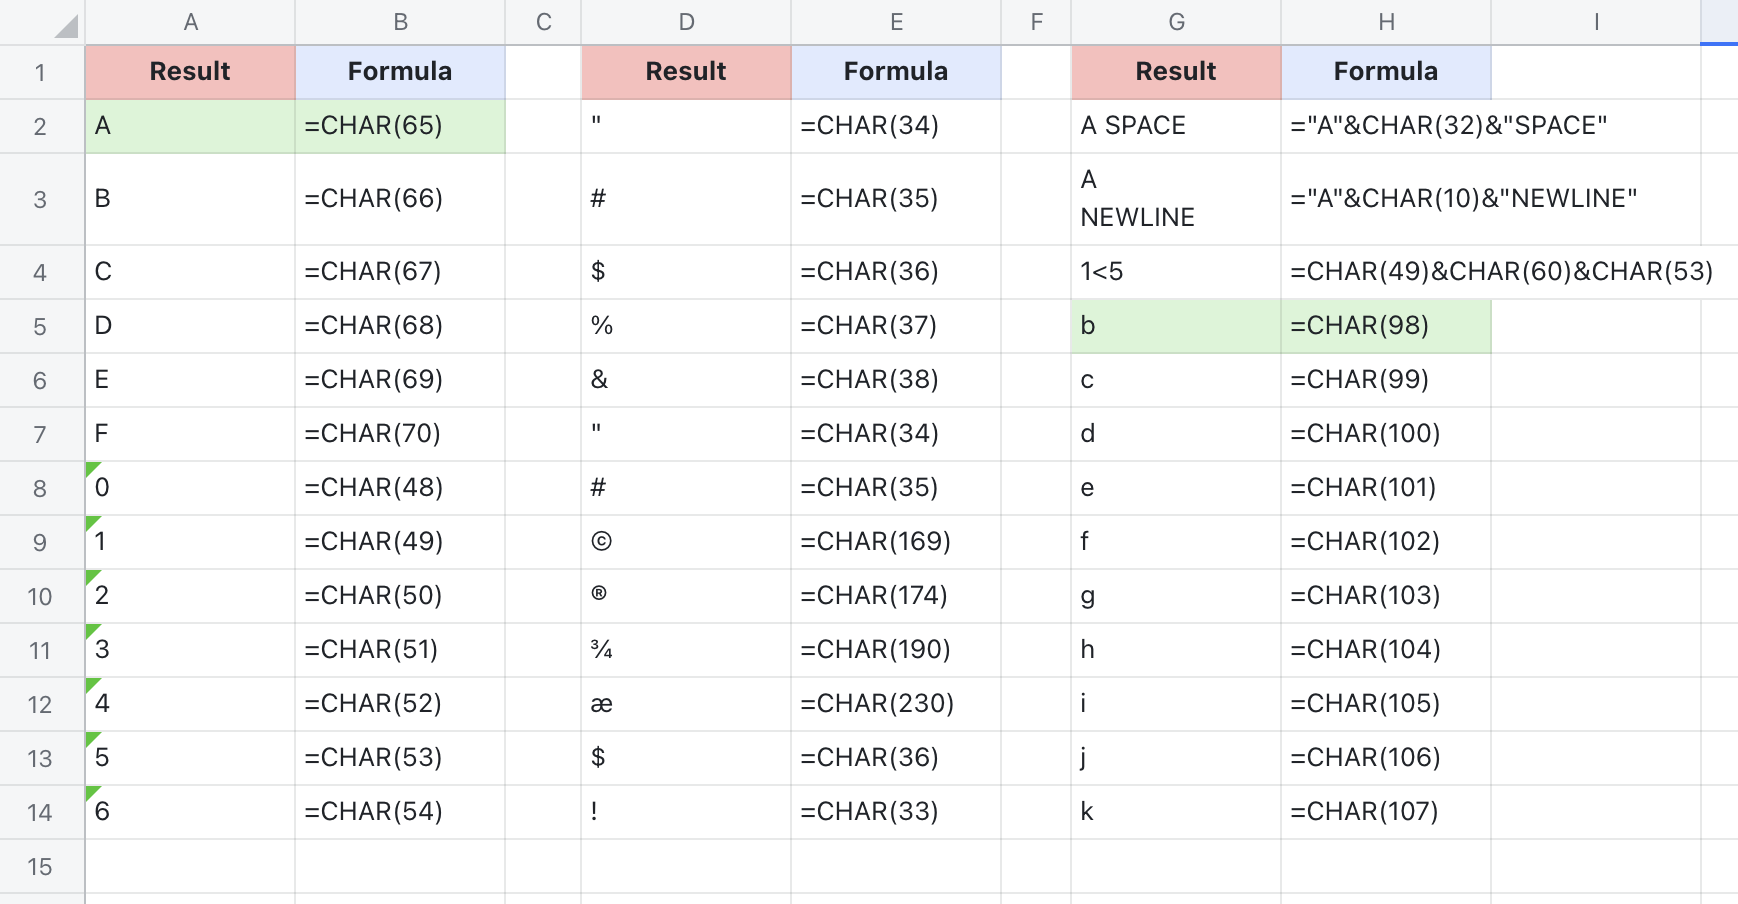Click the green triangle marker beside value 5
Viewport: 1738px width, 904px height.
(x=92, y=738)
